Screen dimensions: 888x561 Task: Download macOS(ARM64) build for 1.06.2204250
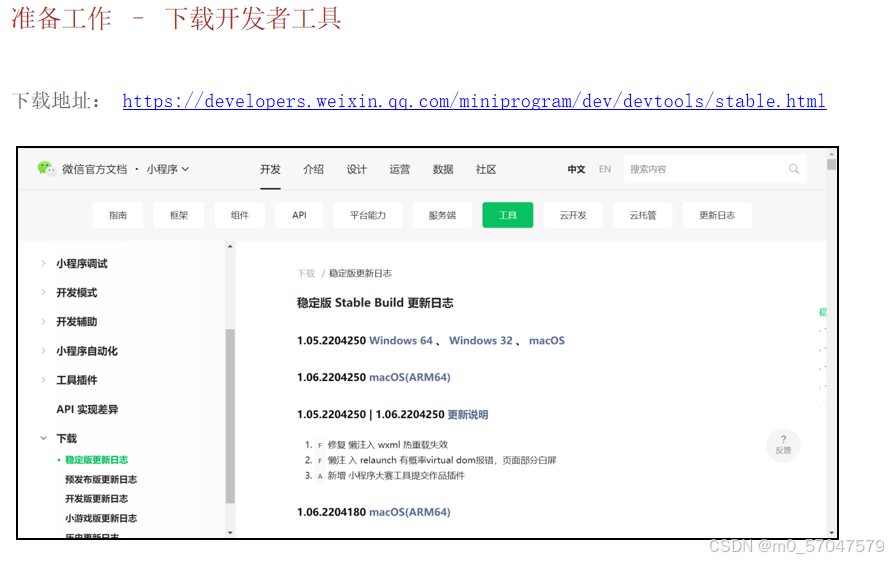[409, 377]
